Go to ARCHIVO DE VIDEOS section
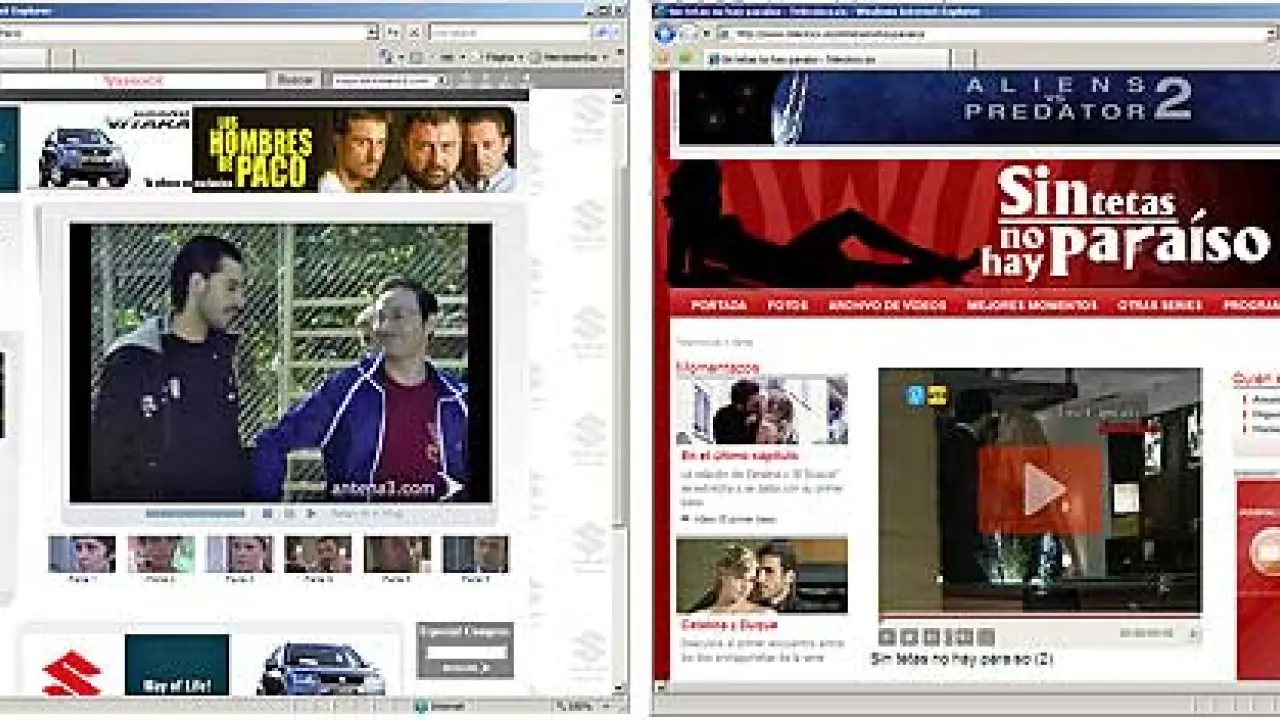Screen dimensions: 1280x720 click(x=886, y=305)
